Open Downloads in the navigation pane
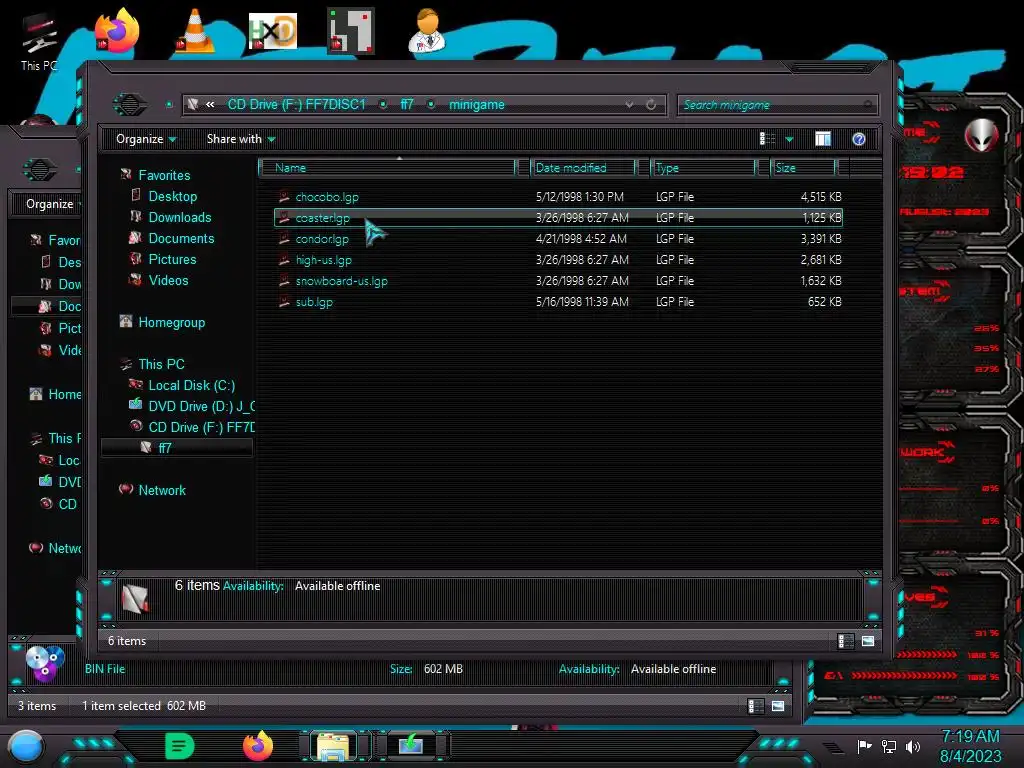This screenshot has height=768, width=1024. [x=180, y=217]
